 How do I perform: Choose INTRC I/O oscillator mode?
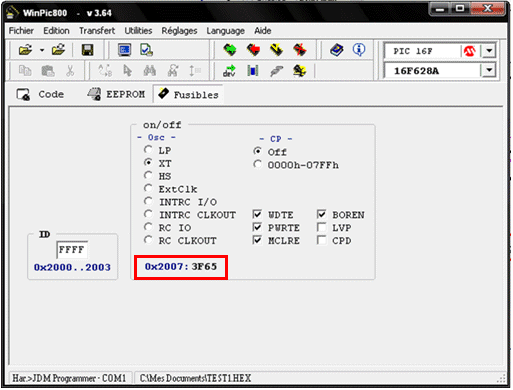pos(148,201)
